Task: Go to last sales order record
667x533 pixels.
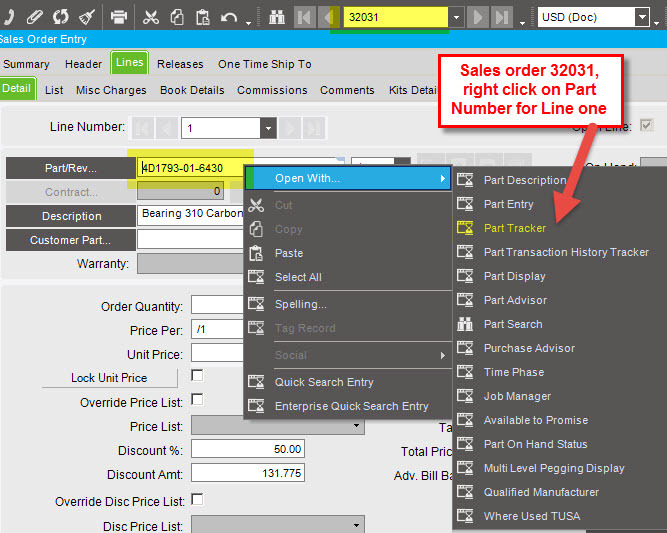Action: coord(502,17)
